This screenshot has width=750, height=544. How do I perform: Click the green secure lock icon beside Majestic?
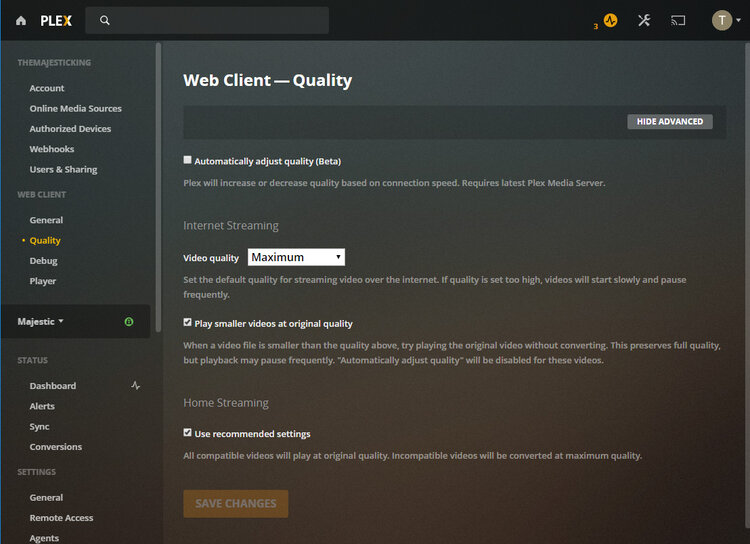[129, 322]
